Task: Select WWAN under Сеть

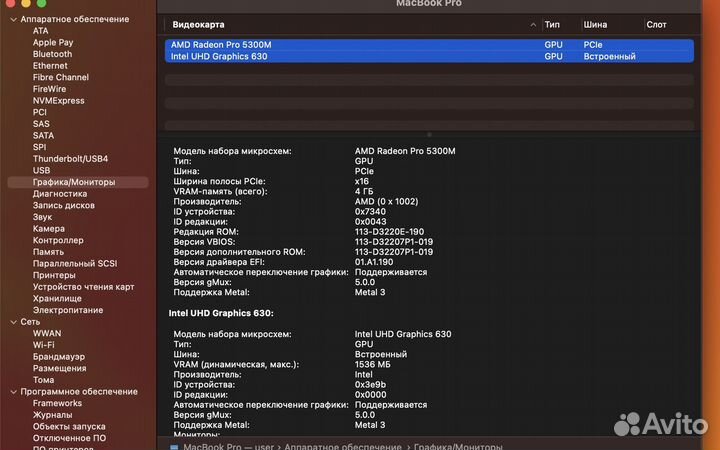Action: click(47, 333)
